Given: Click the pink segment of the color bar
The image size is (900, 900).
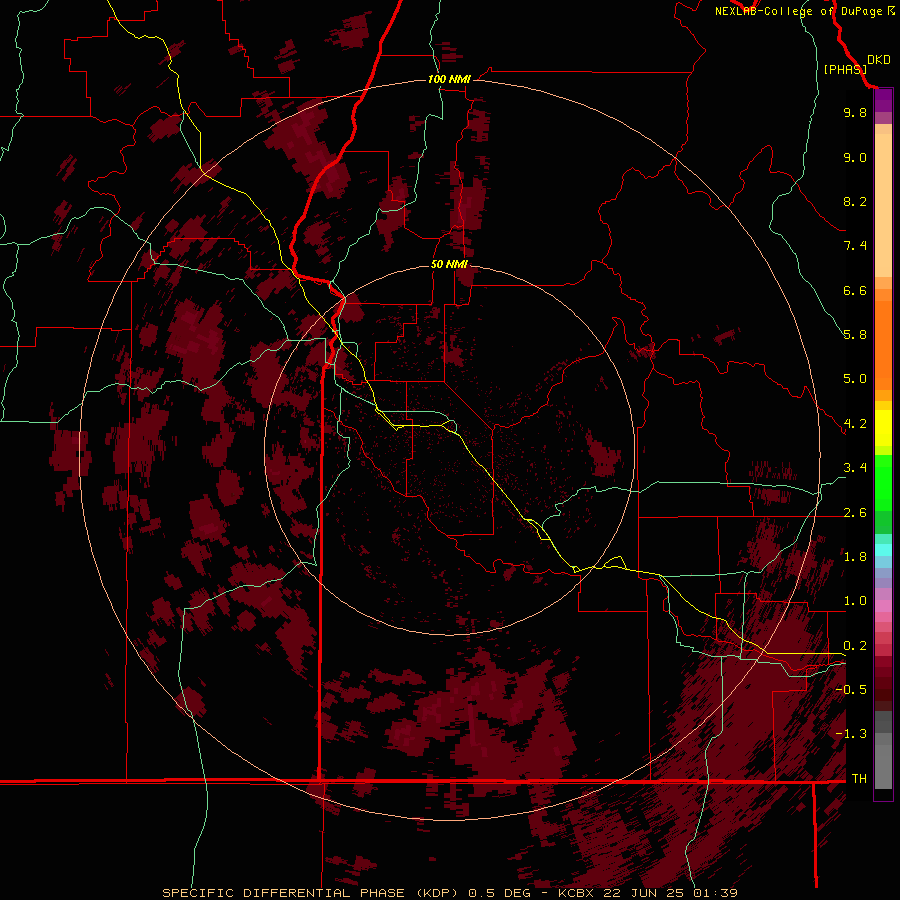Looking at the screenshot, I should click(x=883, y=606).
